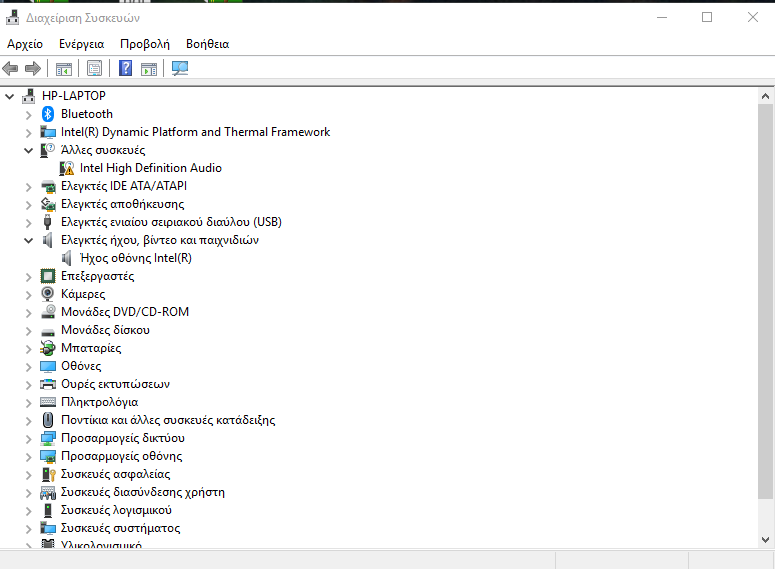Open Properties via the toolbar sheet icon
Screen dimensions: 775x569
[94, 68]
